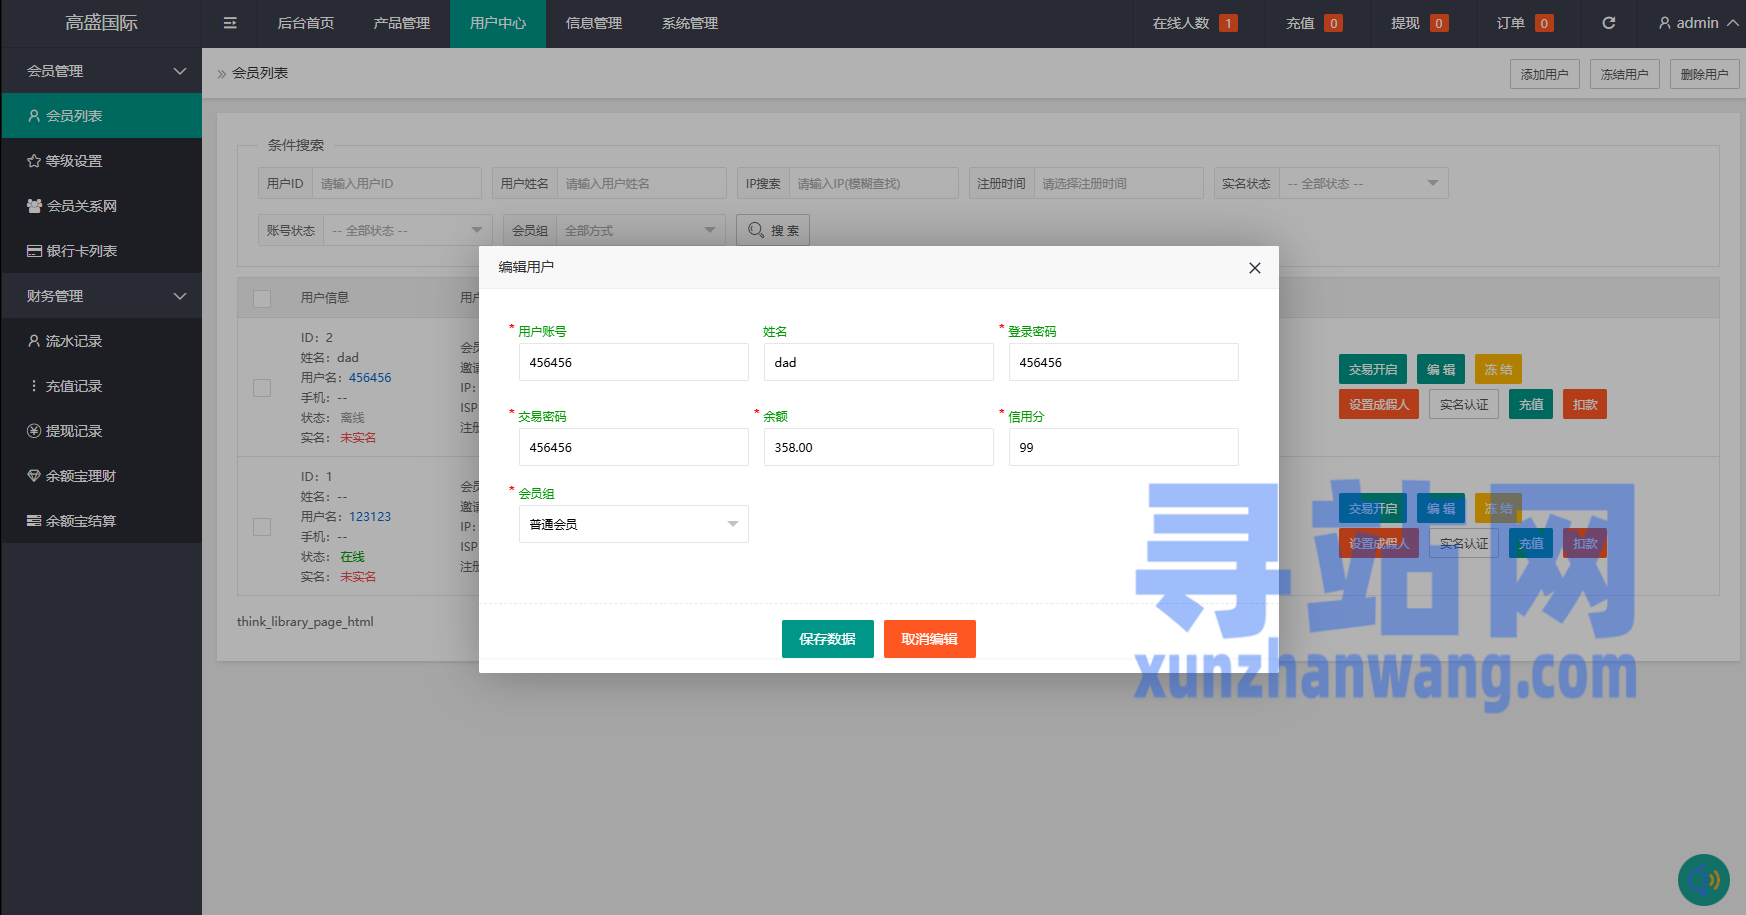Toggle the select-all checkbox in table header

click(x=262, y=298)
